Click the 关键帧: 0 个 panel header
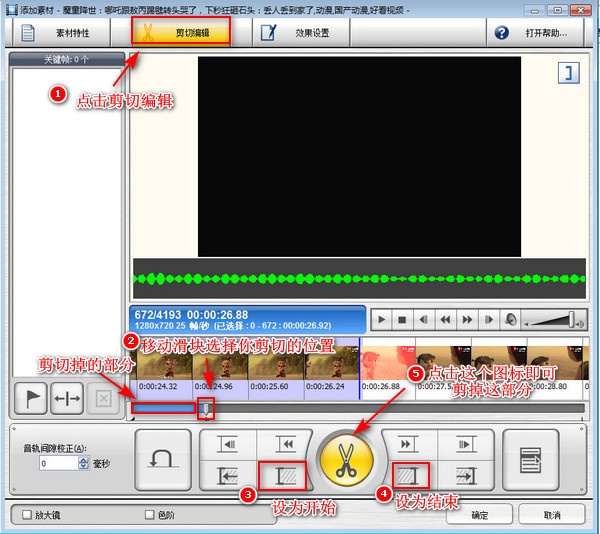The width and height of the screenshot is (600, 534). (x=67, y=59)
